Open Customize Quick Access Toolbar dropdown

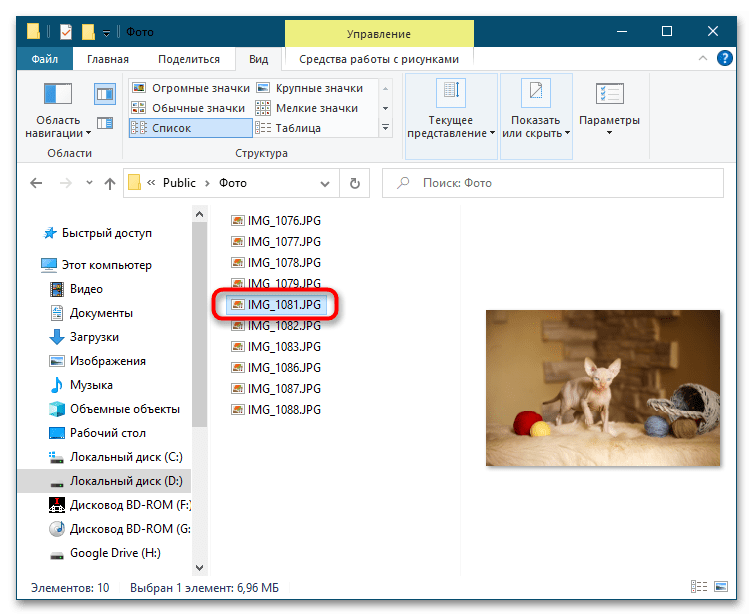(x=107, y=33)
